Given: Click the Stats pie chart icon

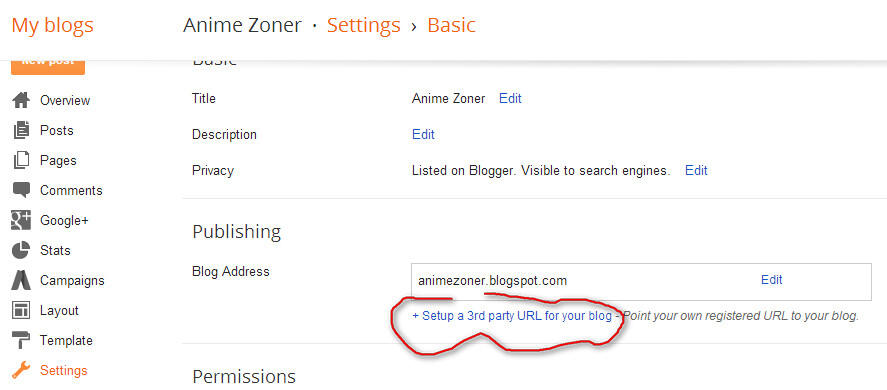Looking at the screenshot, I should click(x=21, y=250).
